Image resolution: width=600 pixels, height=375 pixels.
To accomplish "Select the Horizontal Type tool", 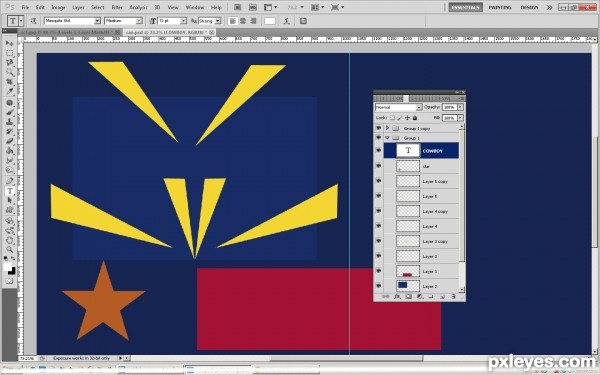I will pos(10,191).
